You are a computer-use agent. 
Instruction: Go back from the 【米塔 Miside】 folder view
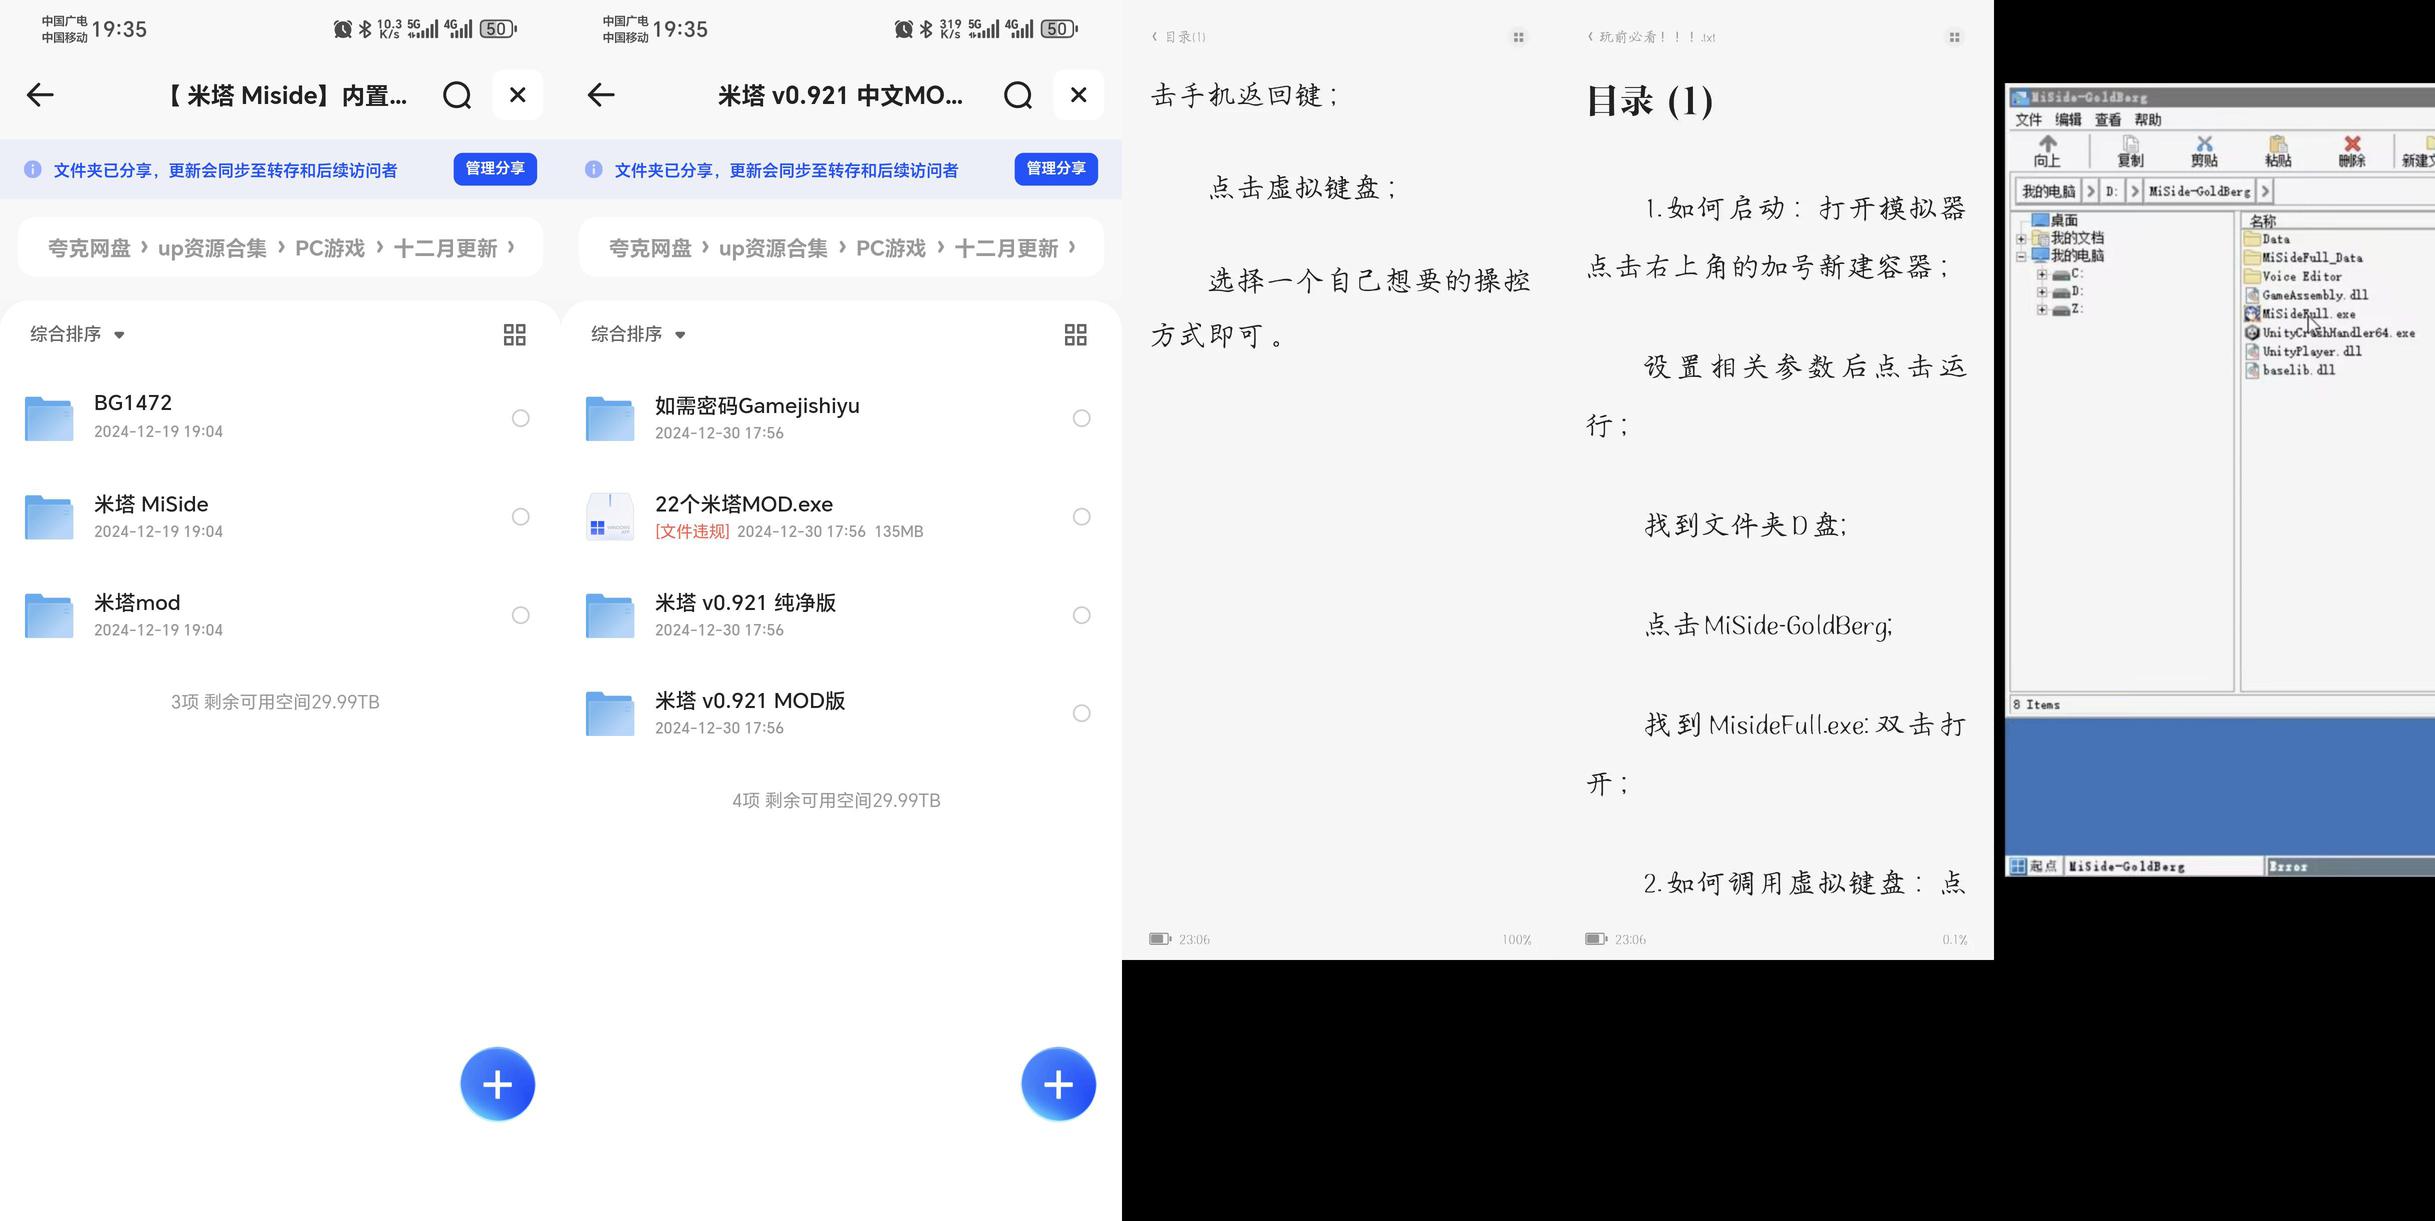click(x=40, y=95)
